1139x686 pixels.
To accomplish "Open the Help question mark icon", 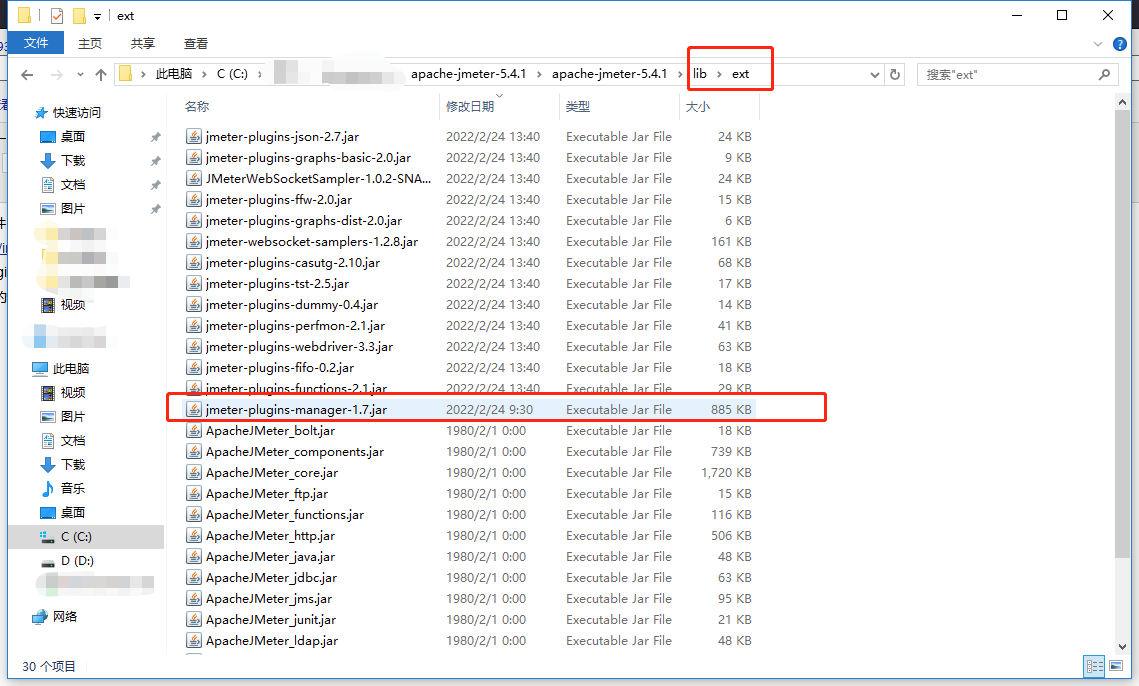I will 1119,44.
